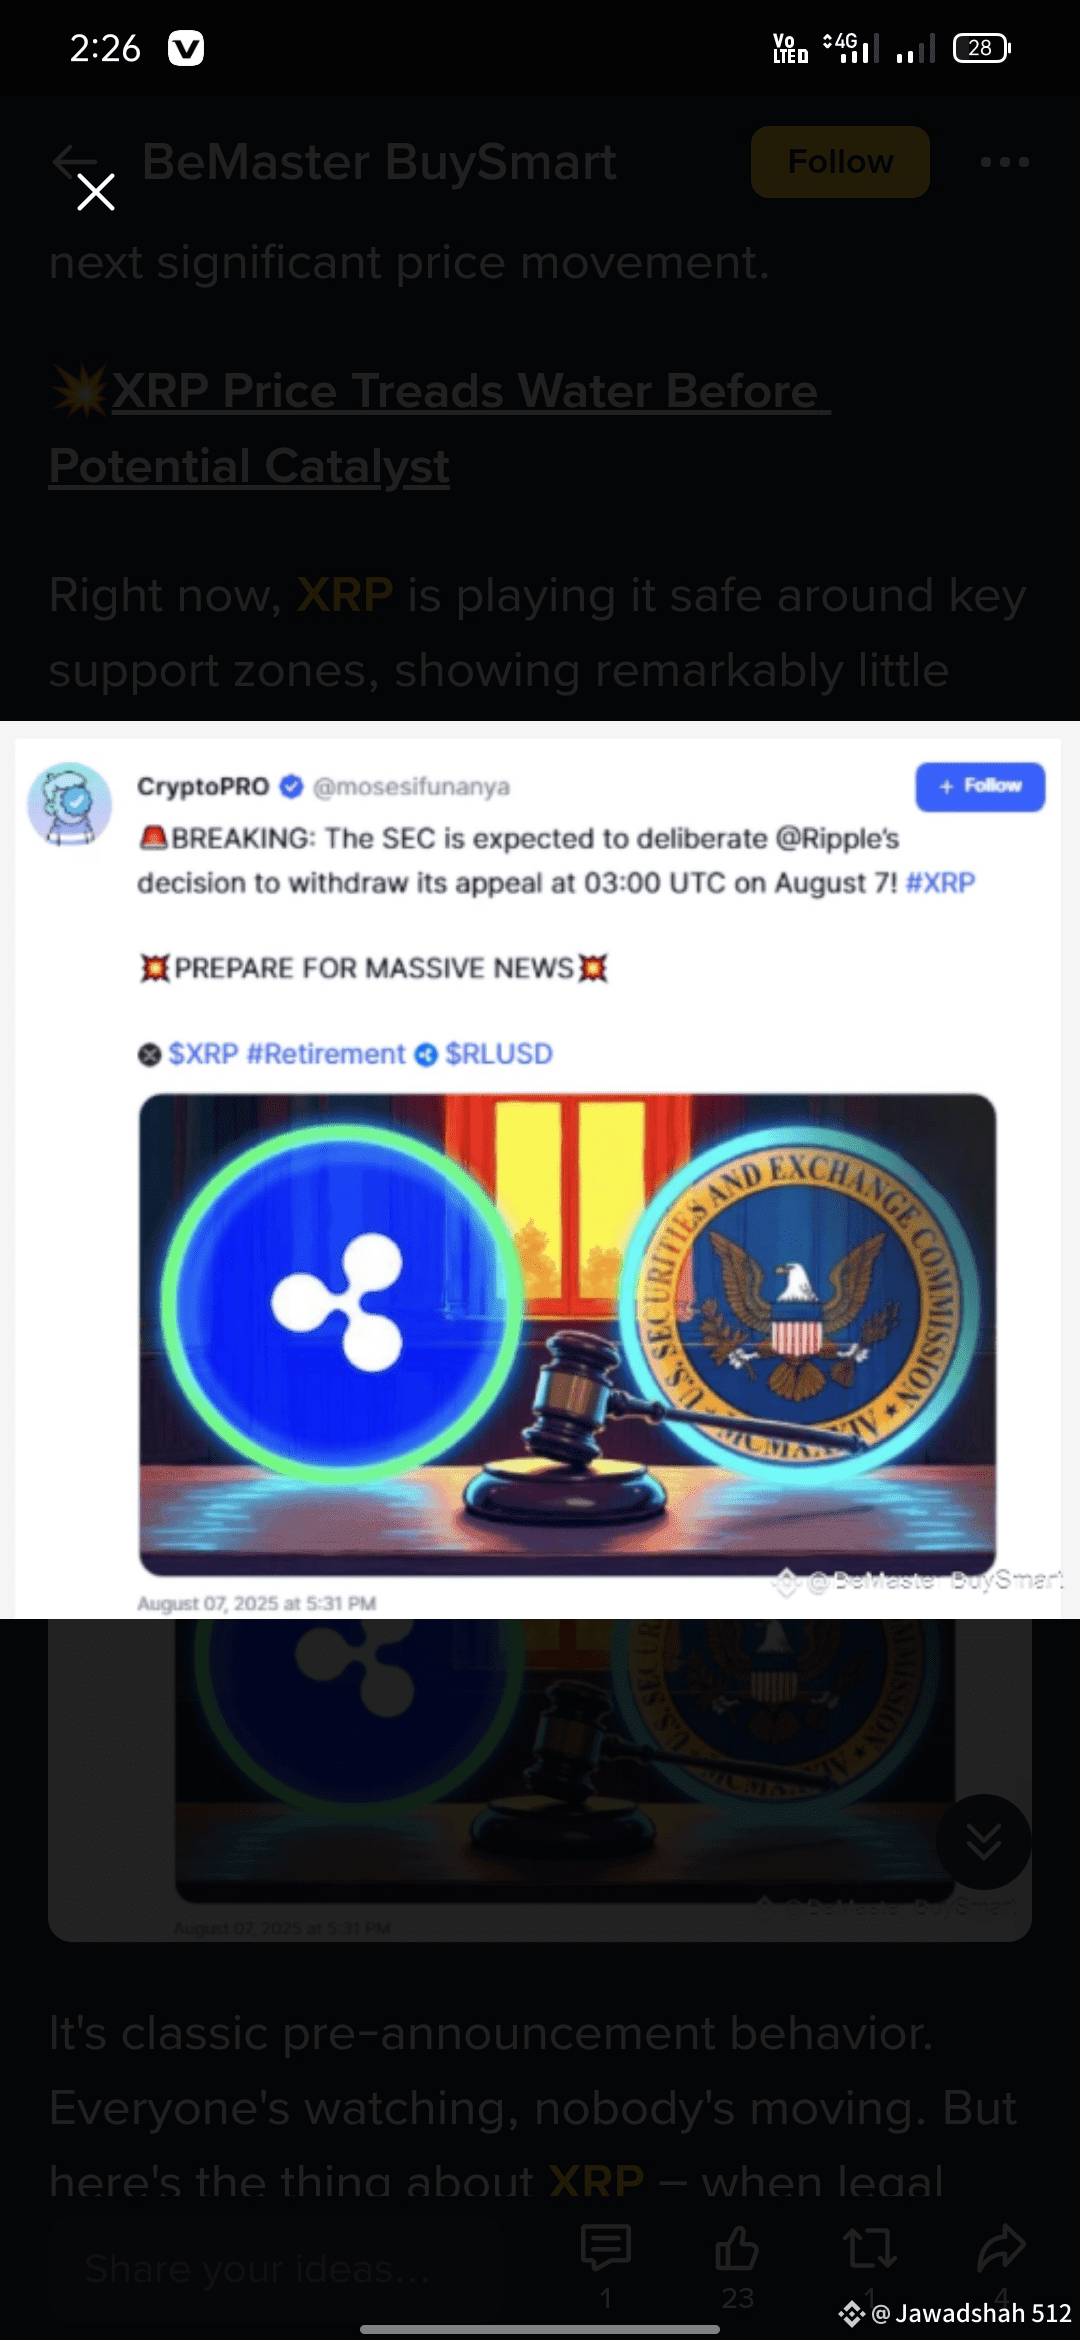The height and width of the screenshot is (2340, 1080).
Task: Tap the #XRP hashtag in tweet
Action: click(940, 883)
